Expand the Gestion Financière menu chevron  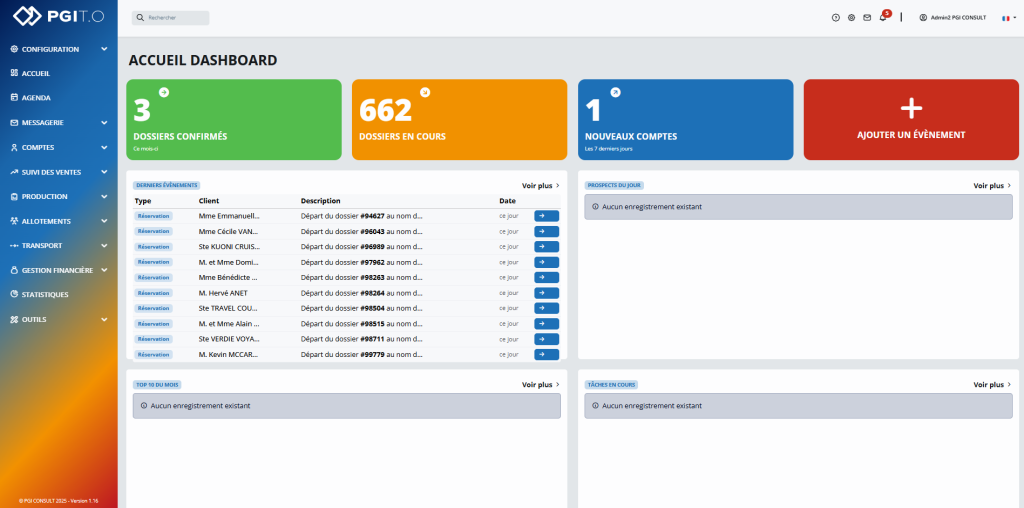[104, 270]
